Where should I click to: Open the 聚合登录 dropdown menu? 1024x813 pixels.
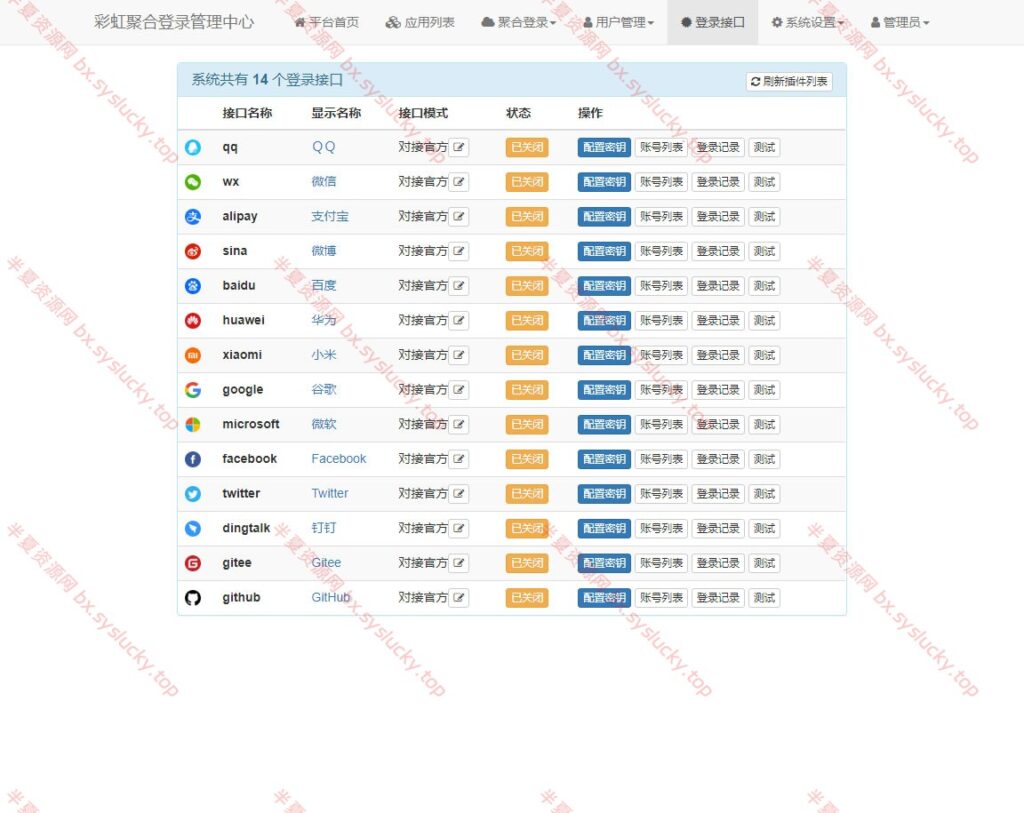click(x=519, y=22)
